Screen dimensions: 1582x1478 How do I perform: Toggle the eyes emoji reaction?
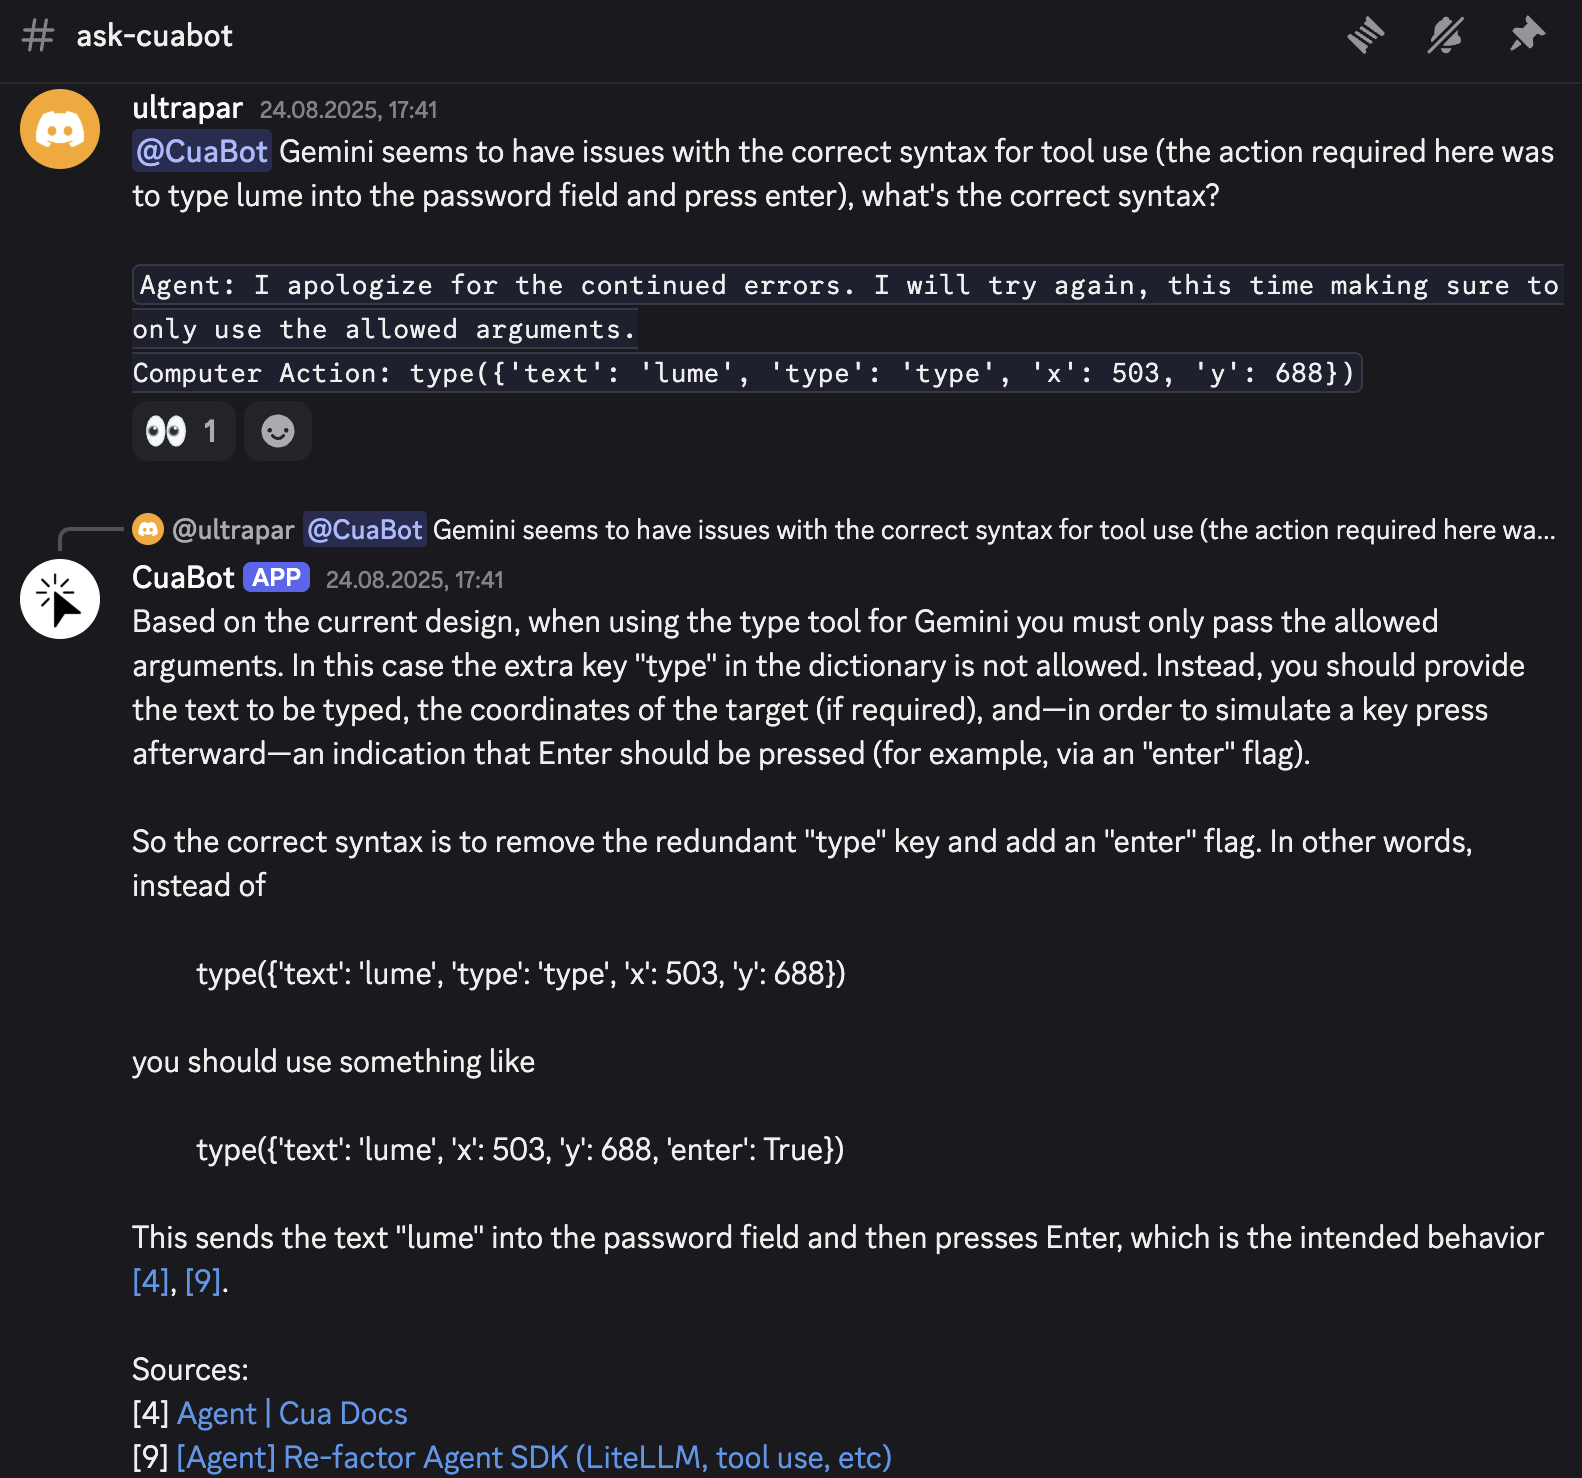[183, 431]
